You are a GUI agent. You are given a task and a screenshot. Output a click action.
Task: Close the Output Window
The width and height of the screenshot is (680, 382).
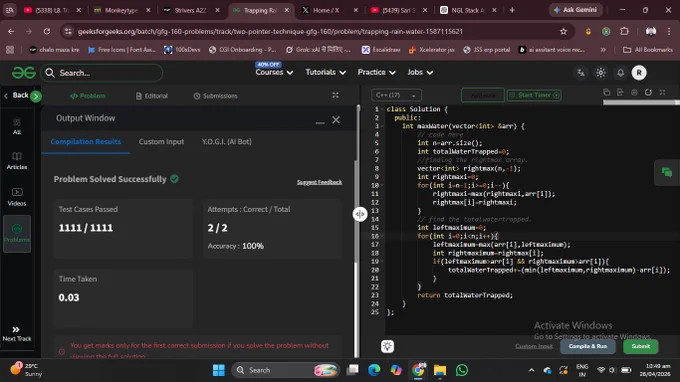336,120
